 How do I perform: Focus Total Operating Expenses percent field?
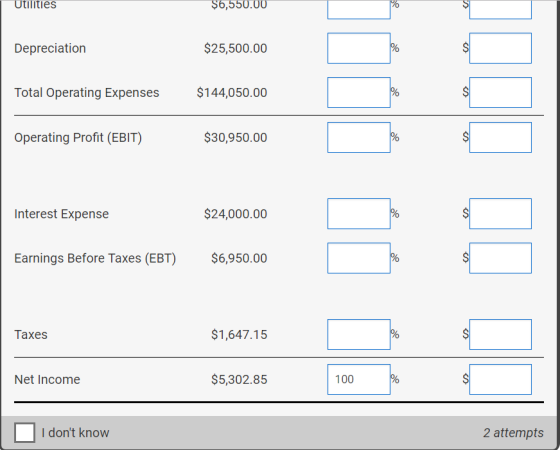(x=359, y=92)
